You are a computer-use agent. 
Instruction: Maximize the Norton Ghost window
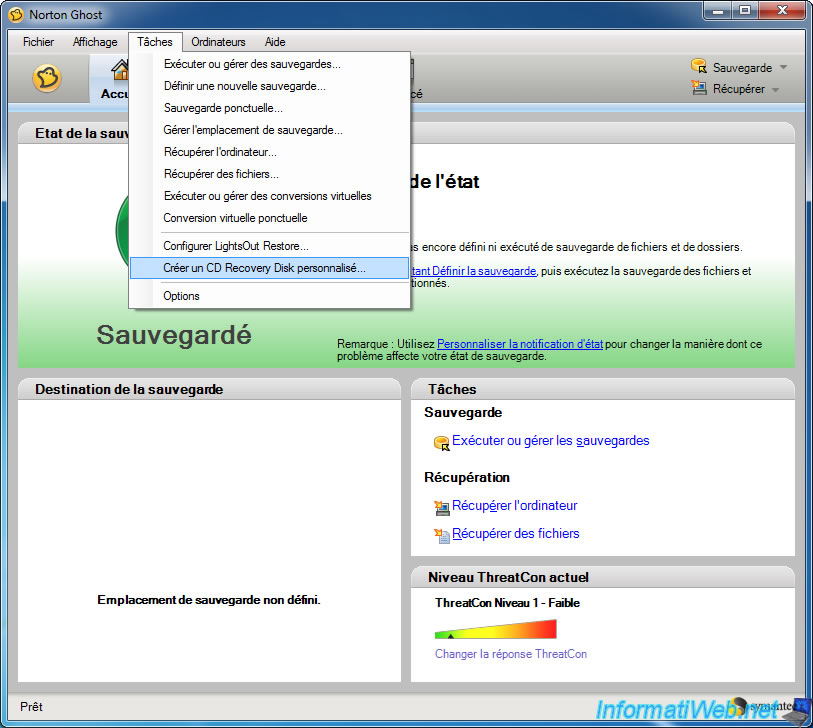tap(745, 10)
